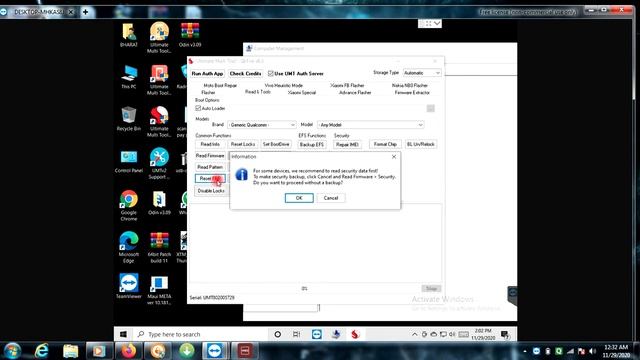Click the Backup EFS button
The height and width of the screenshot is (360, 640).
pos(311,144)
